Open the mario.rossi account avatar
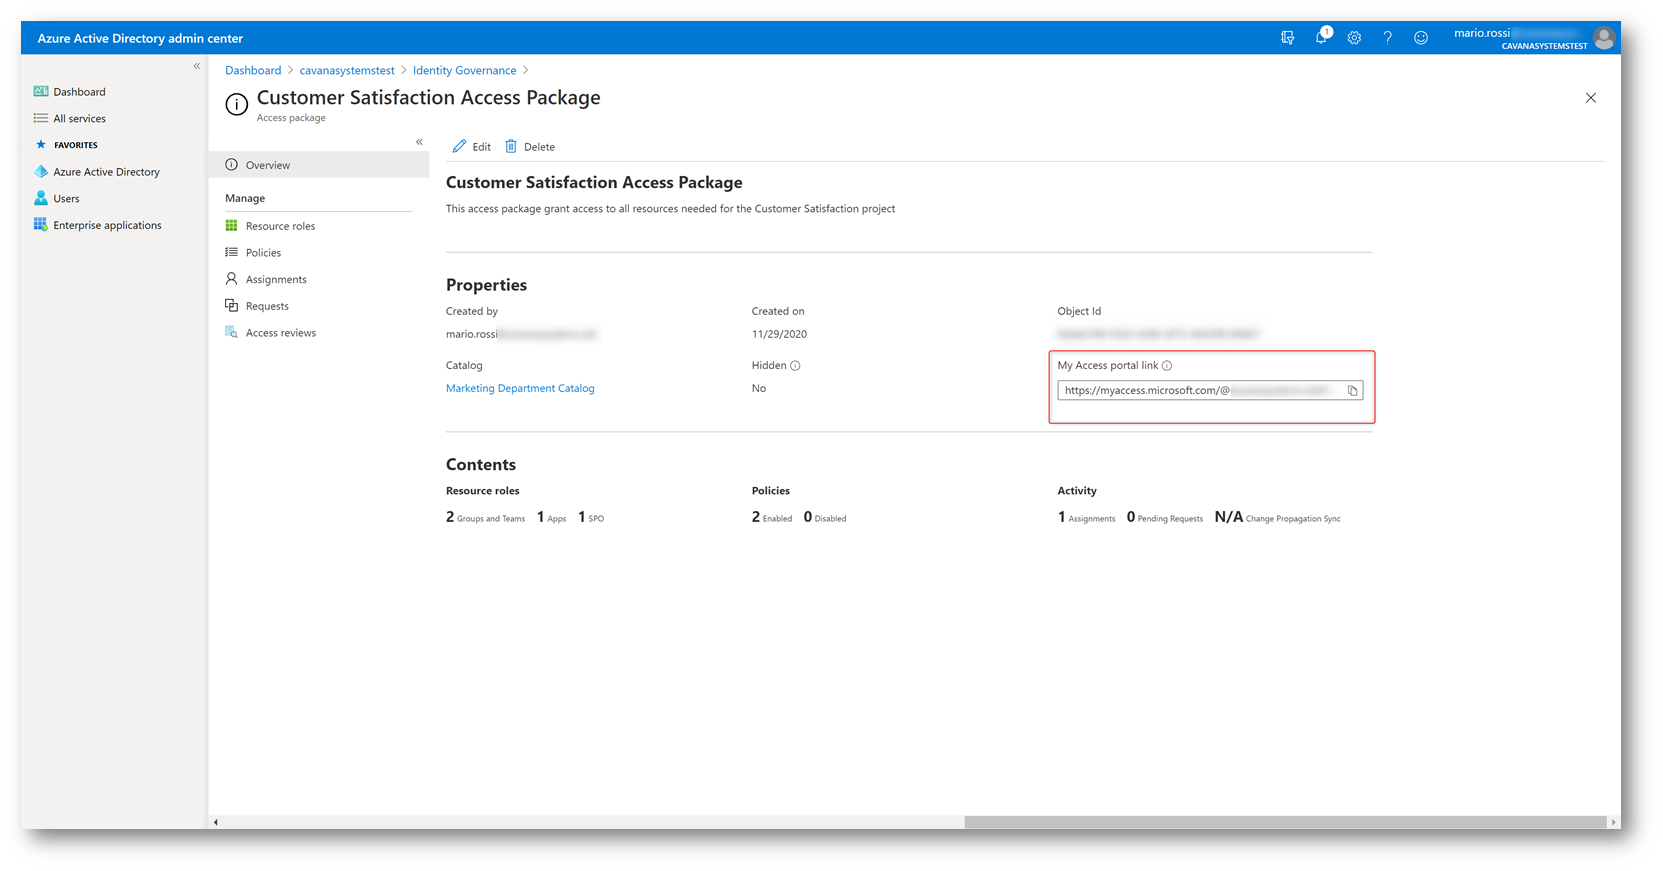 1604,38
